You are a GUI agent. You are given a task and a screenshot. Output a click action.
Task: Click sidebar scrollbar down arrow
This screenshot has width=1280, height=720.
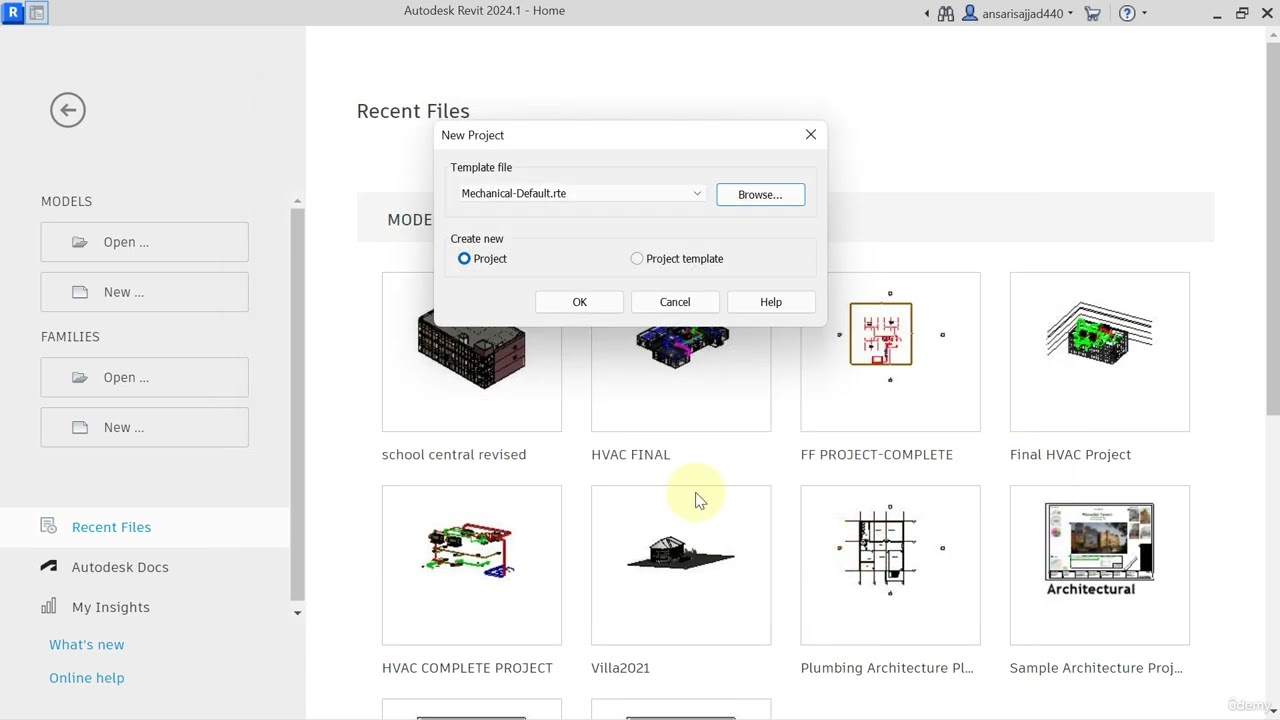coord(297,613)
